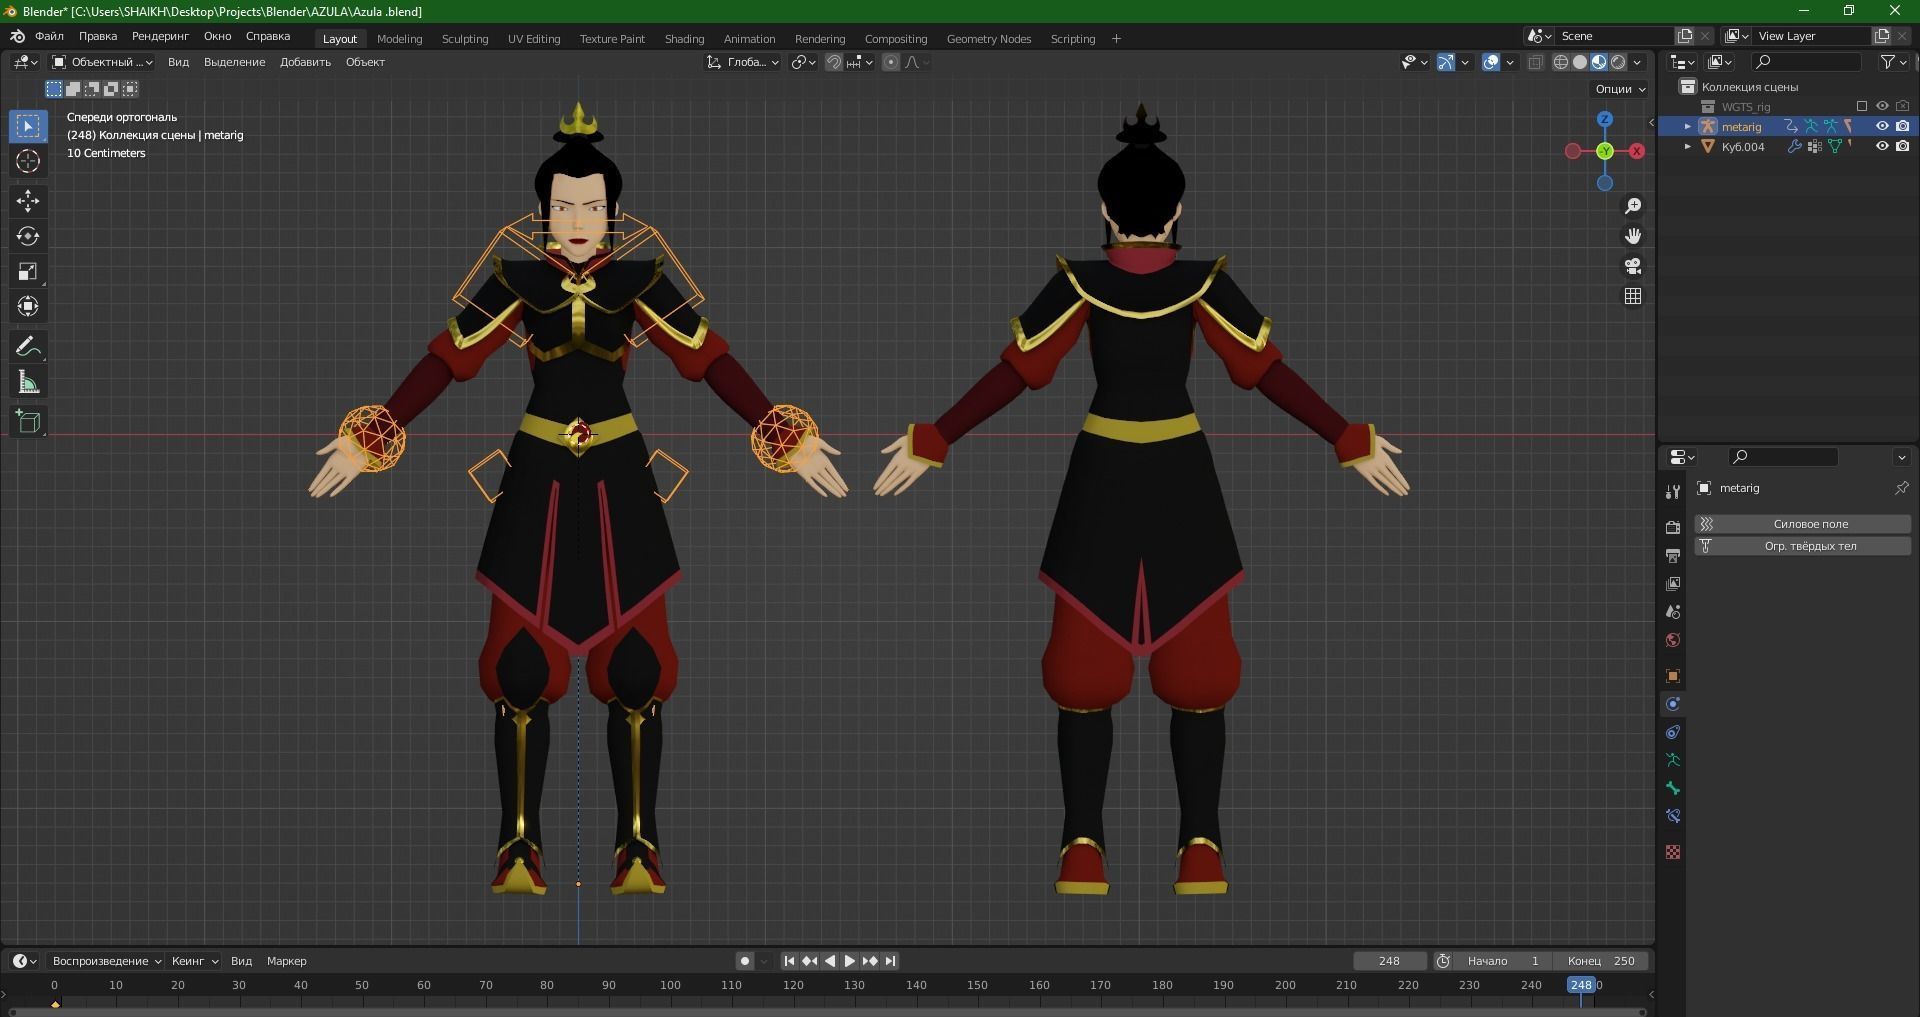Expand the Опции options dropdown
Viewport: 1920px width, 1017px height.
click(x=1620, y=89)
